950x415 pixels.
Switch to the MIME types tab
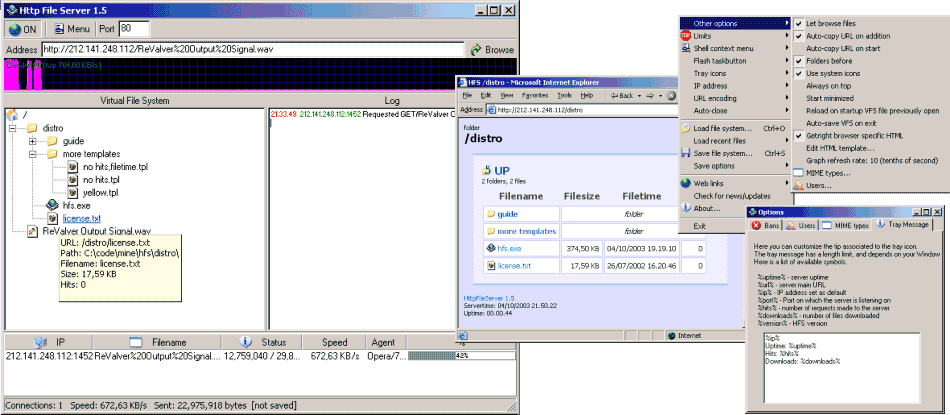847,225
